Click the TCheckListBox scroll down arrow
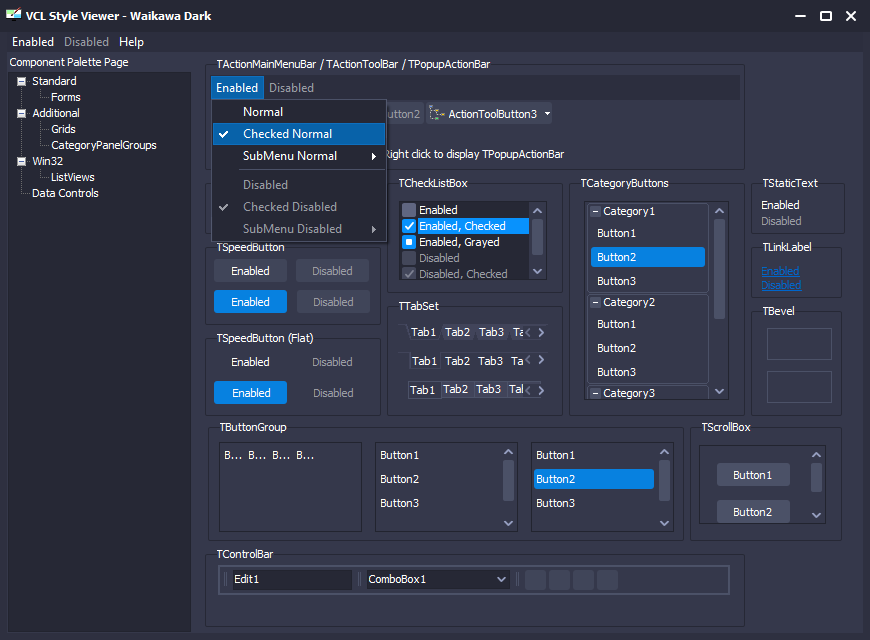Image resolution: width=870 pixels, height=640 pixels. 537,271
